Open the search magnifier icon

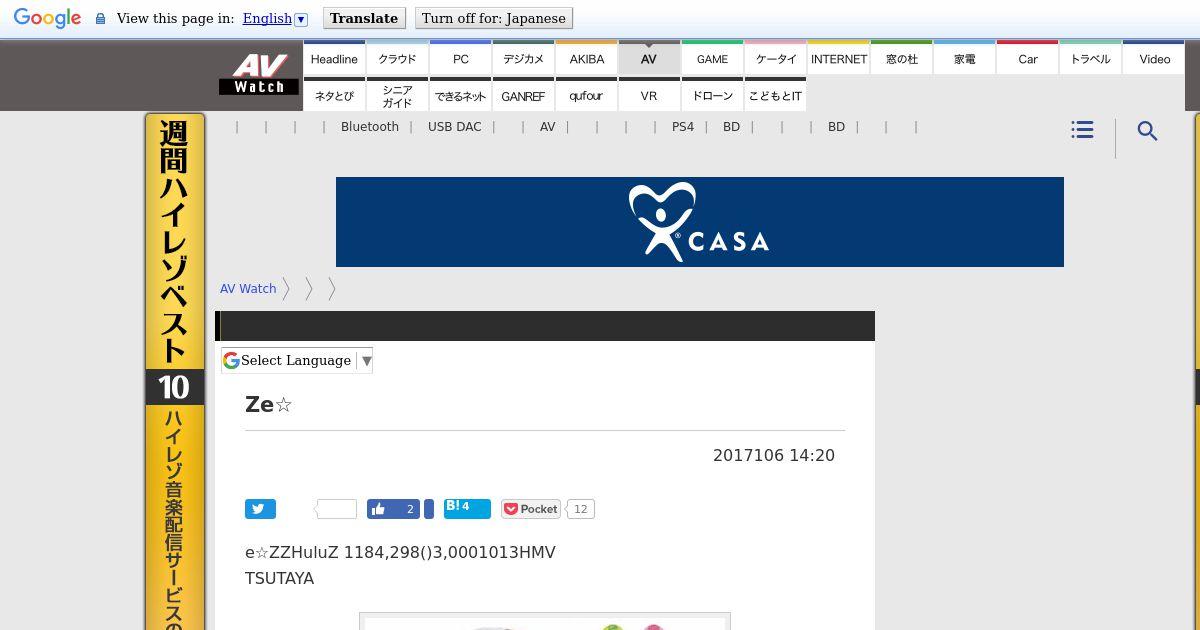tap(1147, 131)
